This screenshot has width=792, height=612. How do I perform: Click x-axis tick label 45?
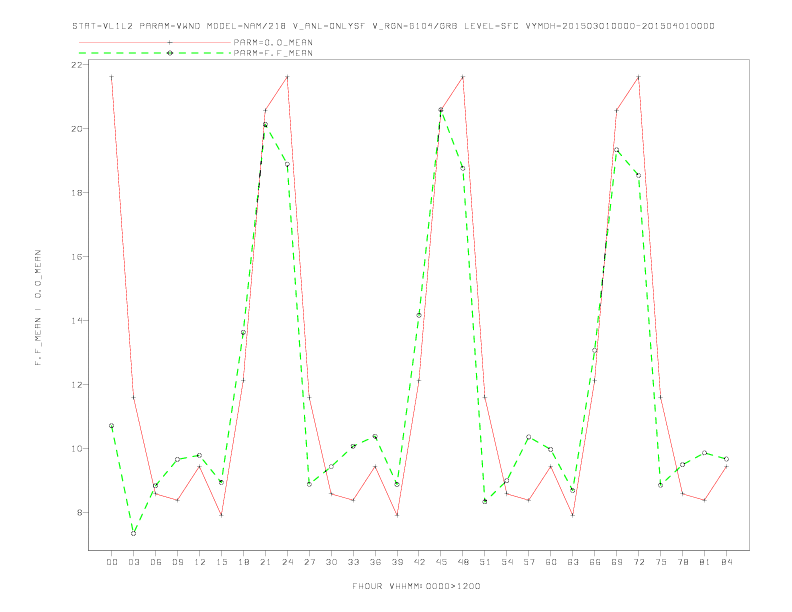(441, 562)
